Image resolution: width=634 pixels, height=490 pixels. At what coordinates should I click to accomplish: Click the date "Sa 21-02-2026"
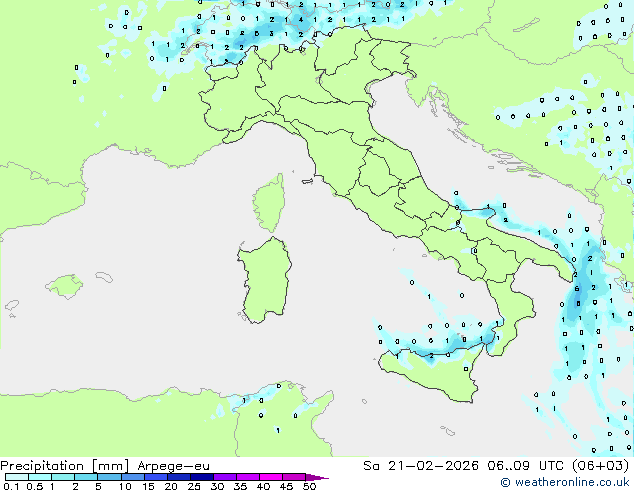[421, 466]
